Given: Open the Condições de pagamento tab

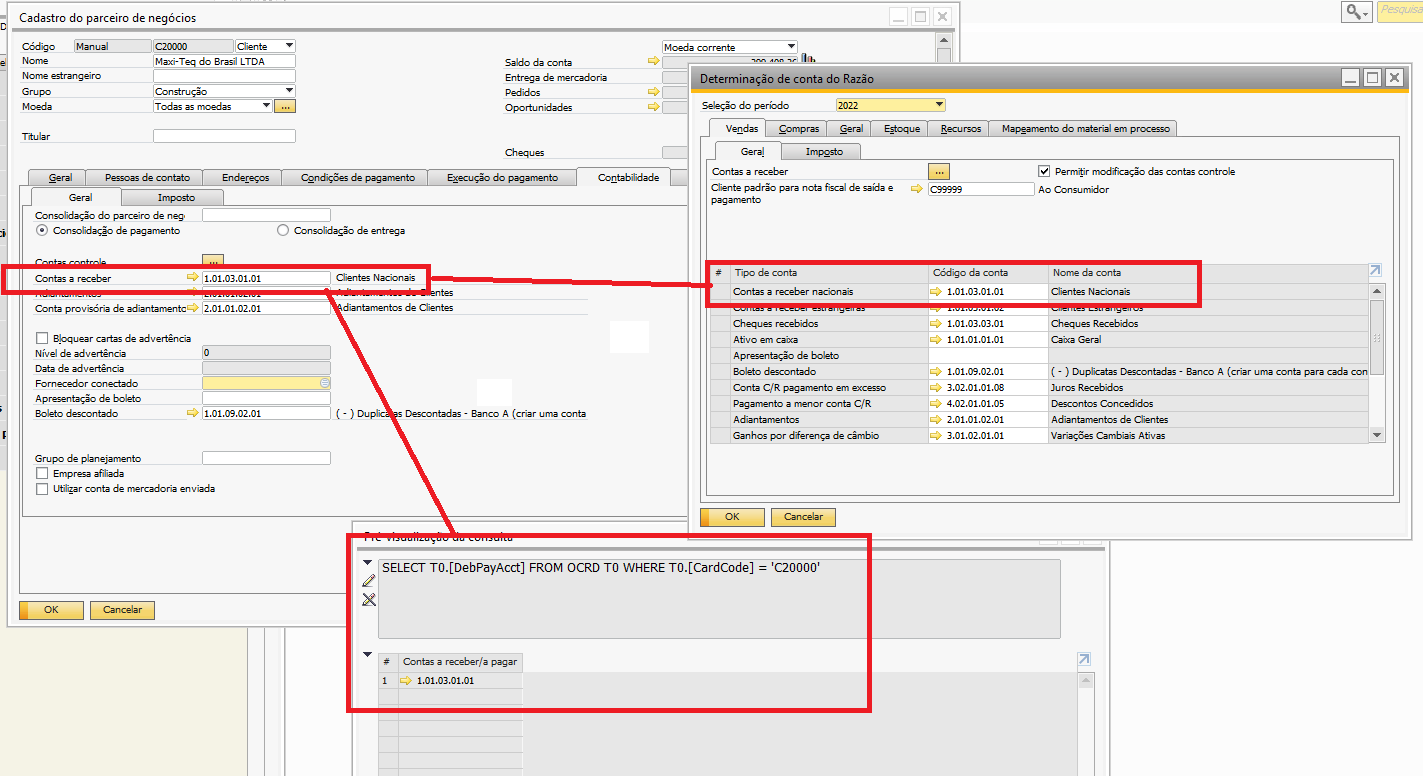Looking at the screenshot, I should coord(353,178).
